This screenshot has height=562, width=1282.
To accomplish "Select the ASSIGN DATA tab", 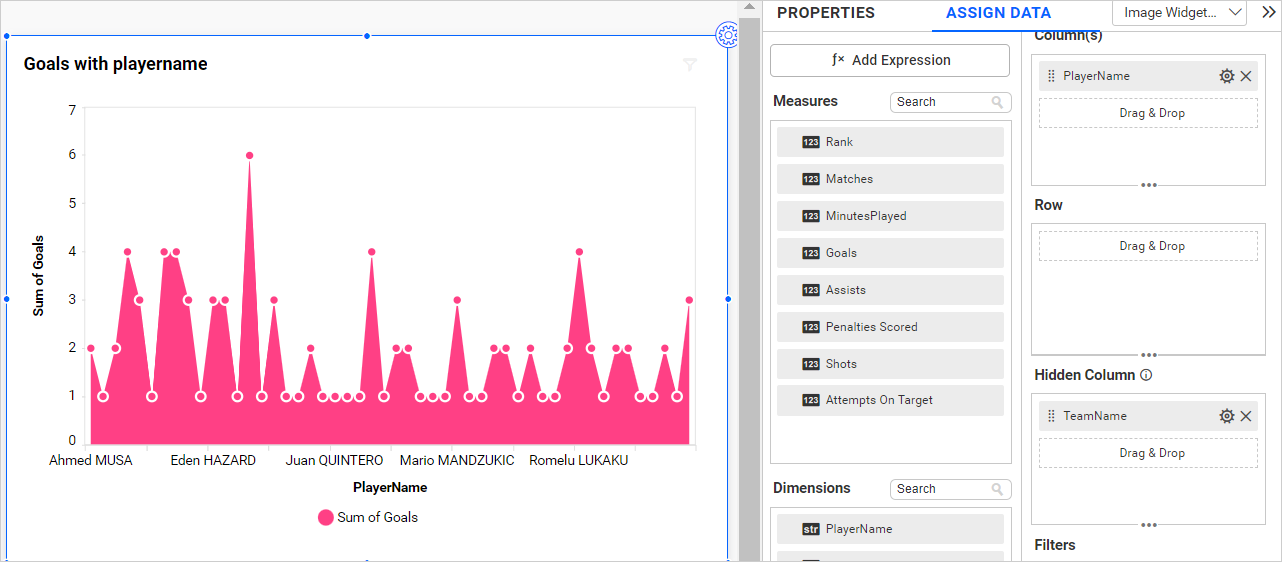I will pyautogui.click(x=998, y=13).
